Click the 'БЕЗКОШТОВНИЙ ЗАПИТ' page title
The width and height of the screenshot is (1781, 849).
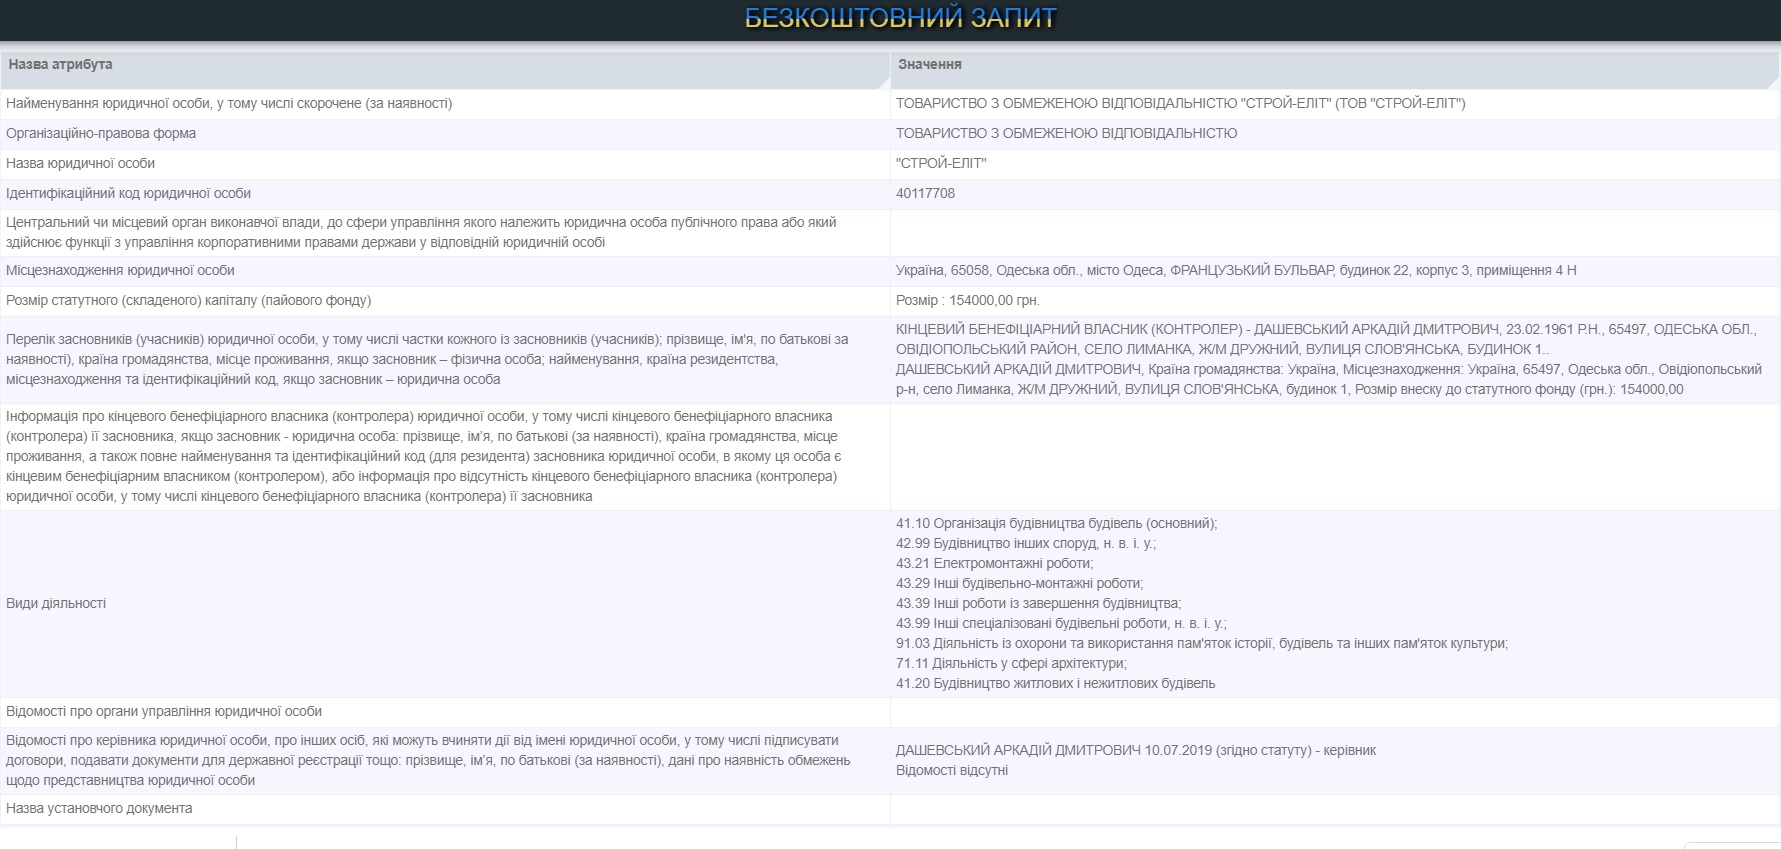click(x=900, y=18)
